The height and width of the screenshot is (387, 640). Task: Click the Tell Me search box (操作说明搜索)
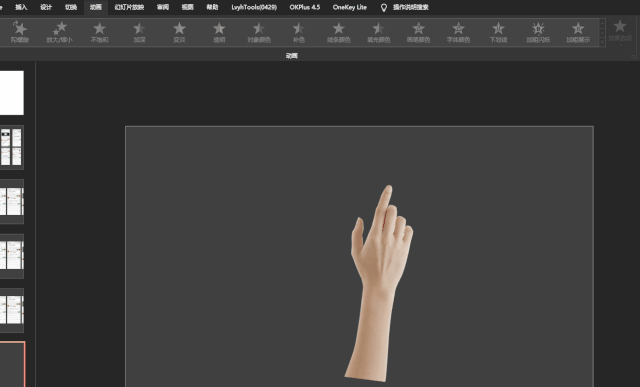pyautogui.click(x=411, y=7)
